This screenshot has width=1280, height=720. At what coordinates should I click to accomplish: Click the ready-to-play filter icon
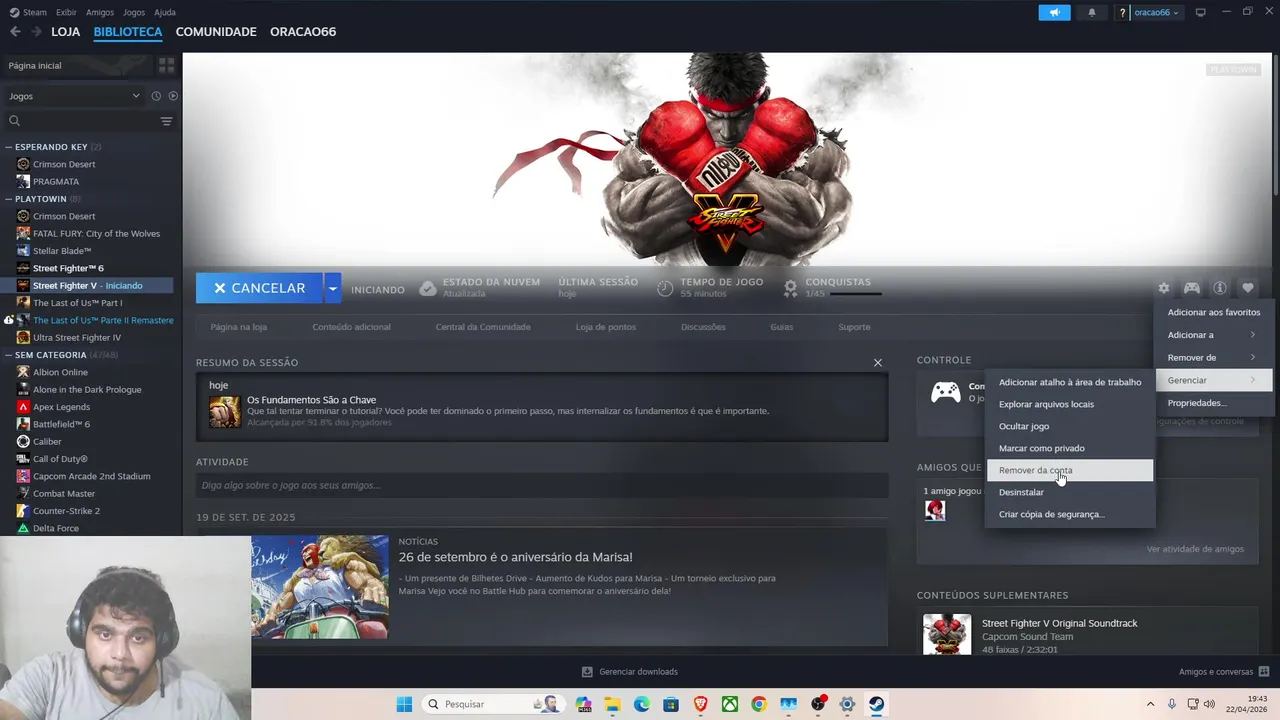pyautogui.click(x=173, y=96)
